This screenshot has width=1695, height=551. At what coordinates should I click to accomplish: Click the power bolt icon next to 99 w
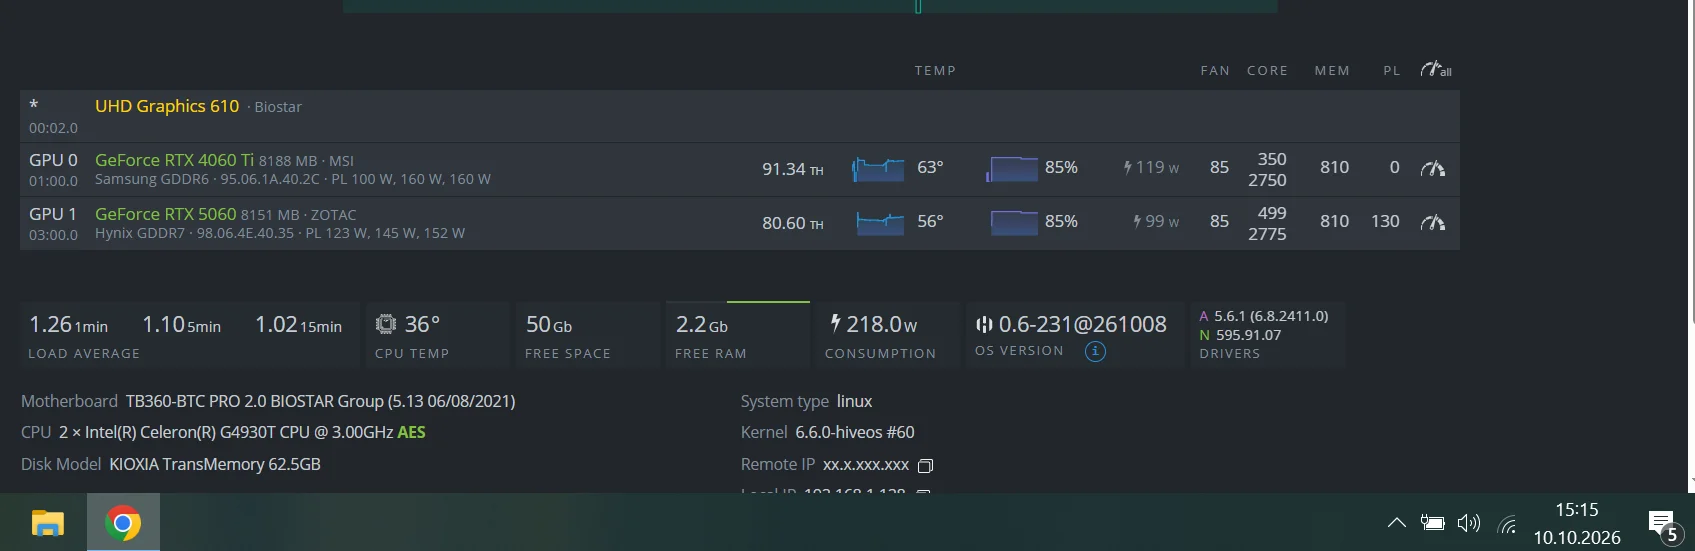click(x=1137, y=222)
